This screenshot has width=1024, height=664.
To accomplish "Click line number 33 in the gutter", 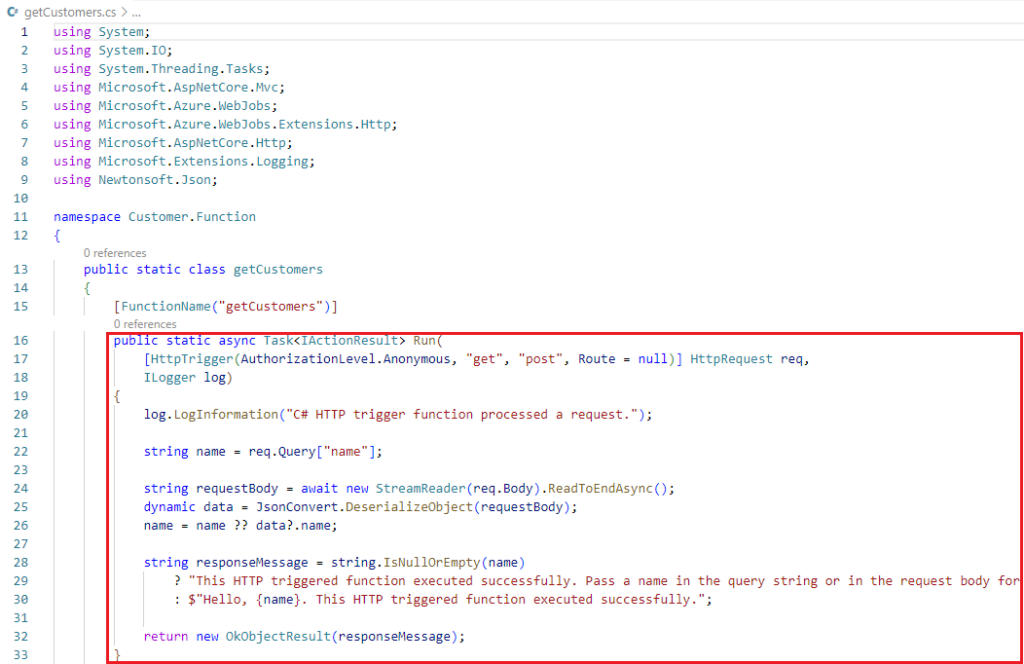I will click(x=22, y=654).
